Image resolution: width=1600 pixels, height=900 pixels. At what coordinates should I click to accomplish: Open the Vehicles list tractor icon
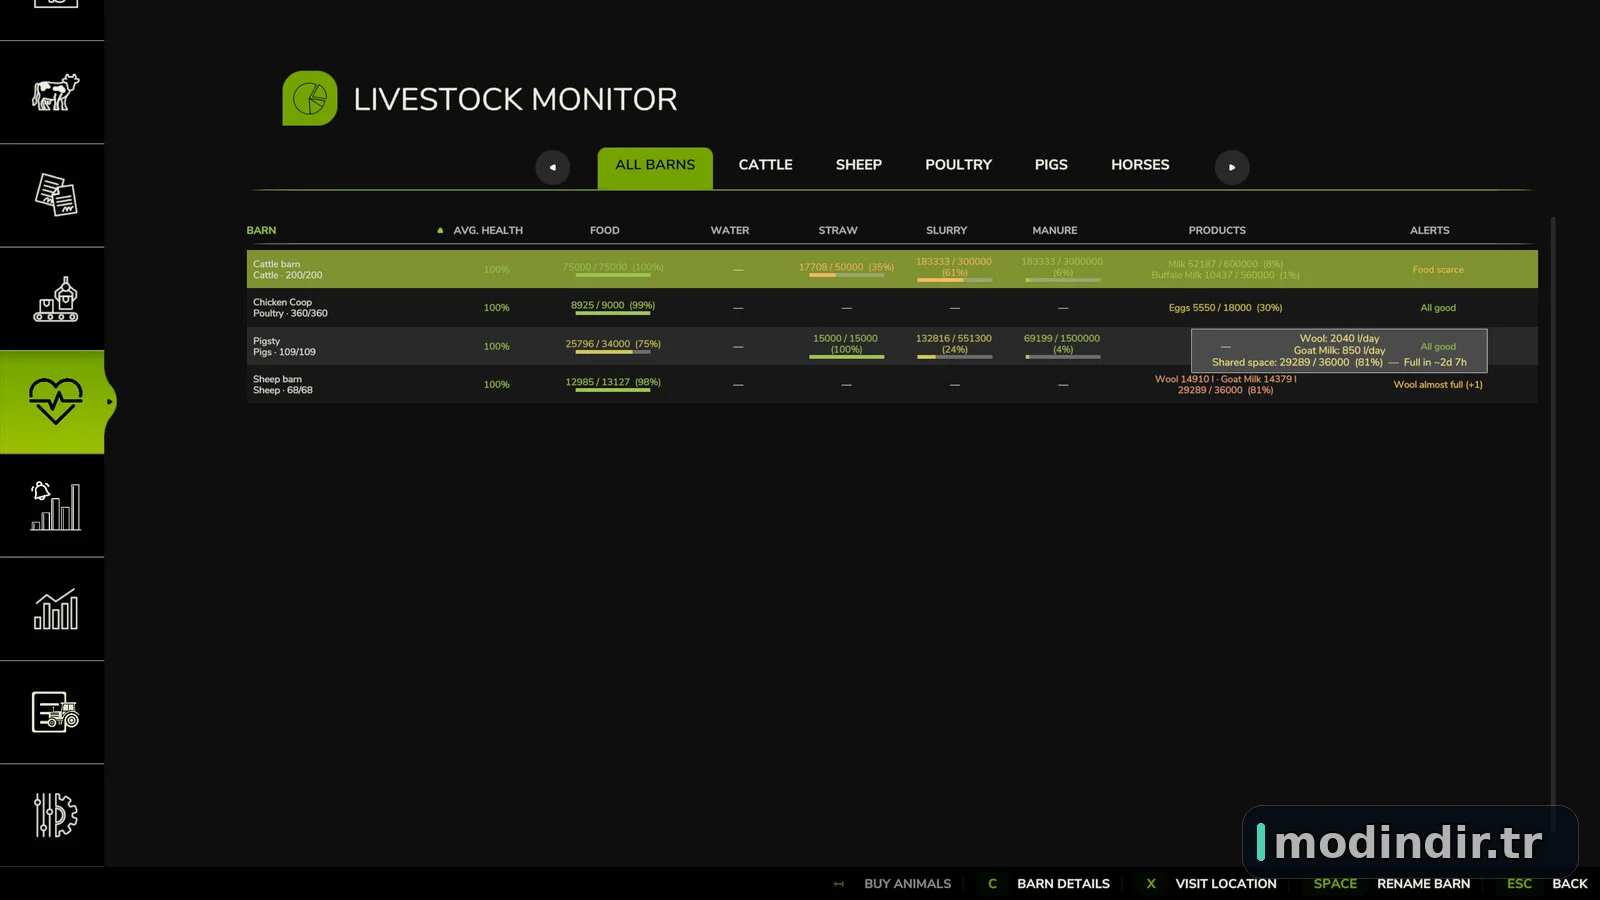tap(55, 712)
